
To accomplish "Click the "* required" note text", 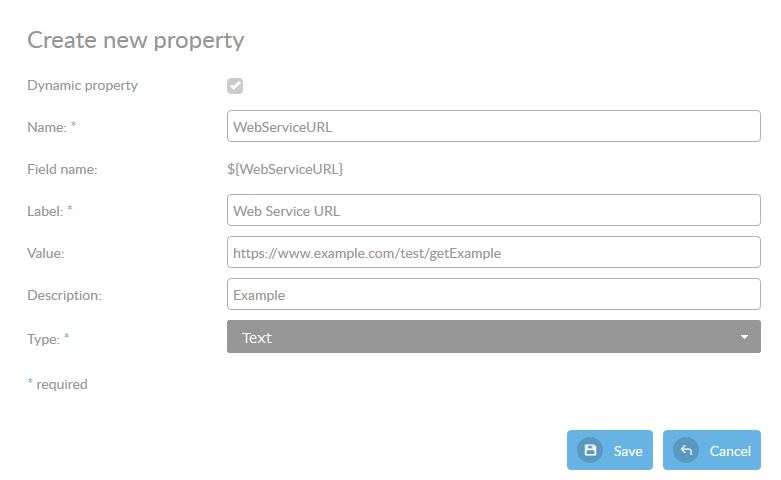I will click(58, 384).
